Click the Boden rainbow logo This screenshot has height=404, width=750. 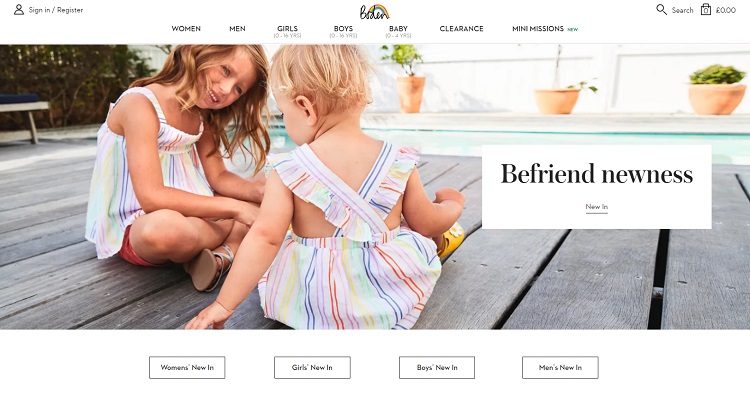click(x=375, y=11)
